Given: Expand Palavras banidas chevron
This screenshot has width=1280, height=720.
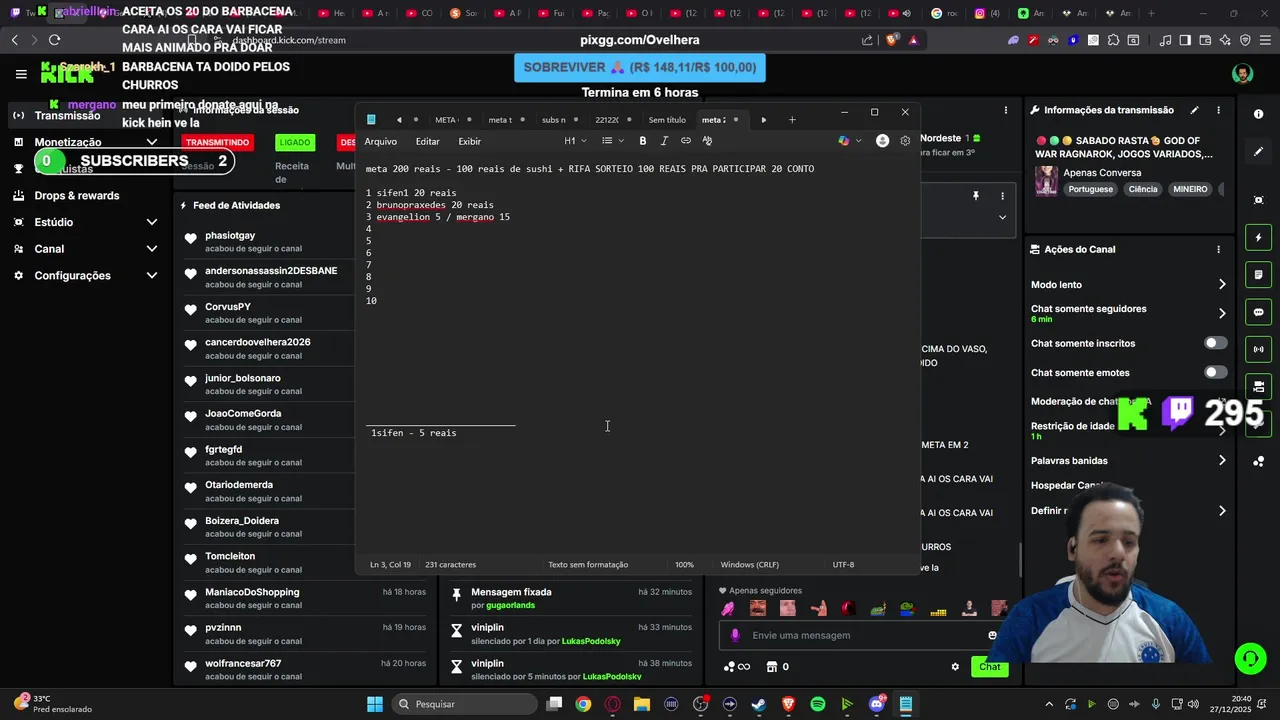Looking at the screenshot, I should (x=1221, y=461).
